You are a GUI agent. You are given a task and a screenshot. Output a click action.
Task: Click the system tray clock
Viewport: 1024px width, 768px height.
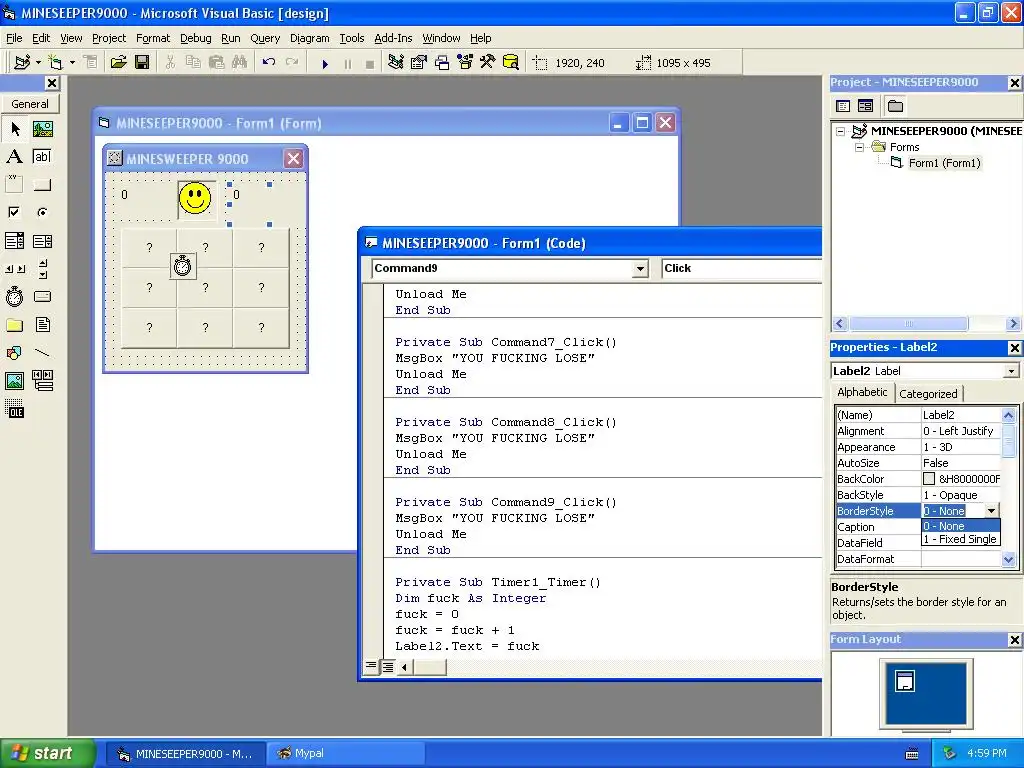tap(987, 754)
